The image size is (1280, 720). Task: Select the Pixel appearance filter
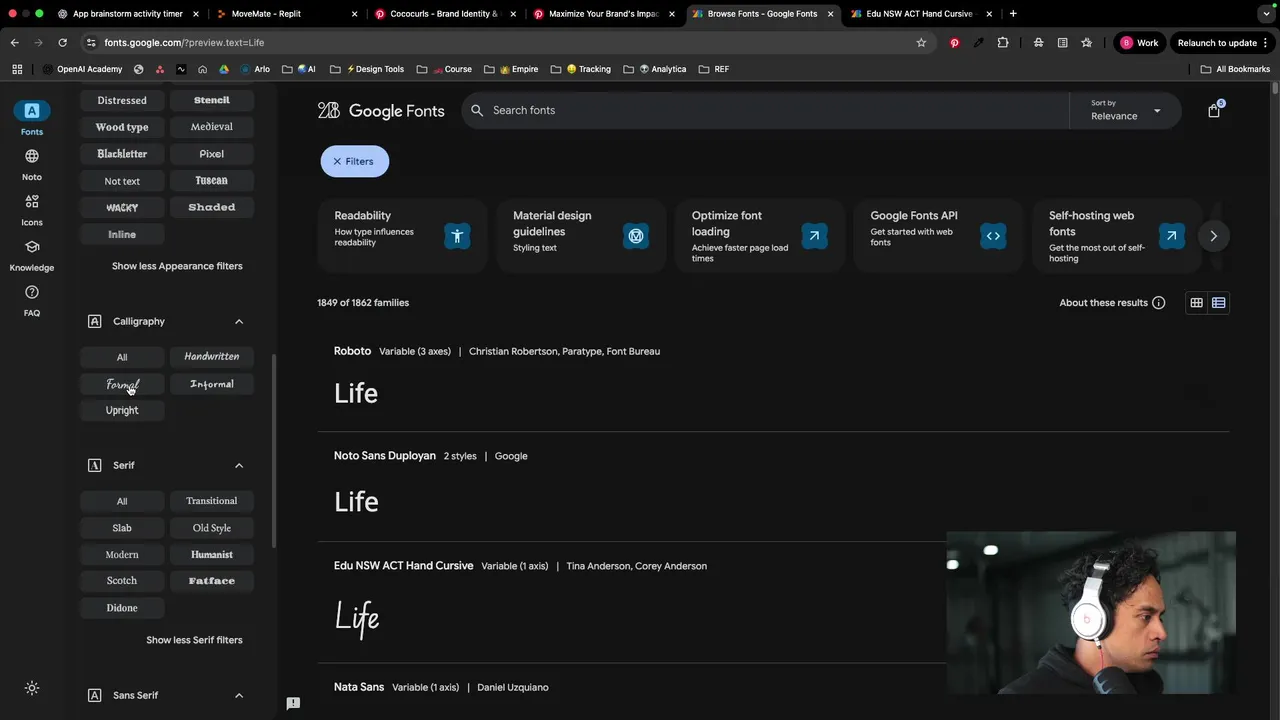(212, 154)
